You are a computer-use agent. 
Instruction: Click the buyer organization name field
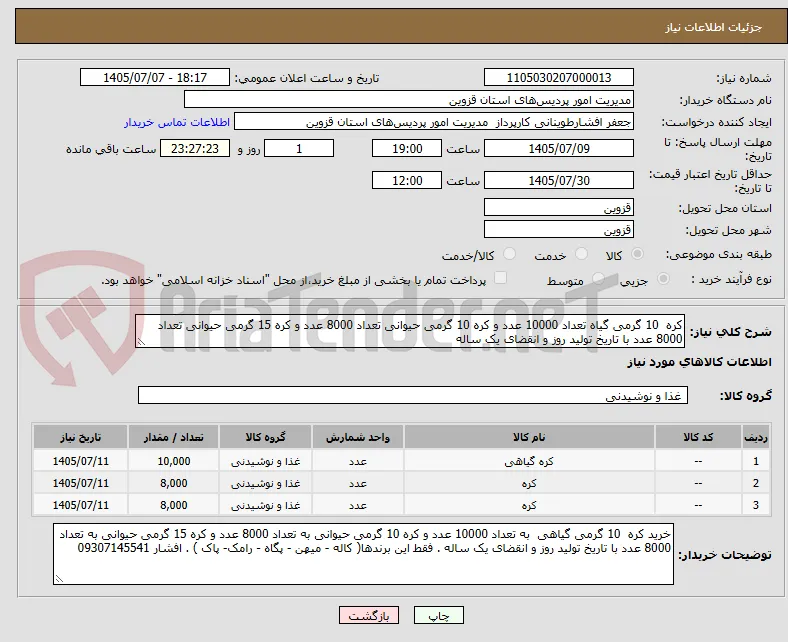tap(409, 100)
